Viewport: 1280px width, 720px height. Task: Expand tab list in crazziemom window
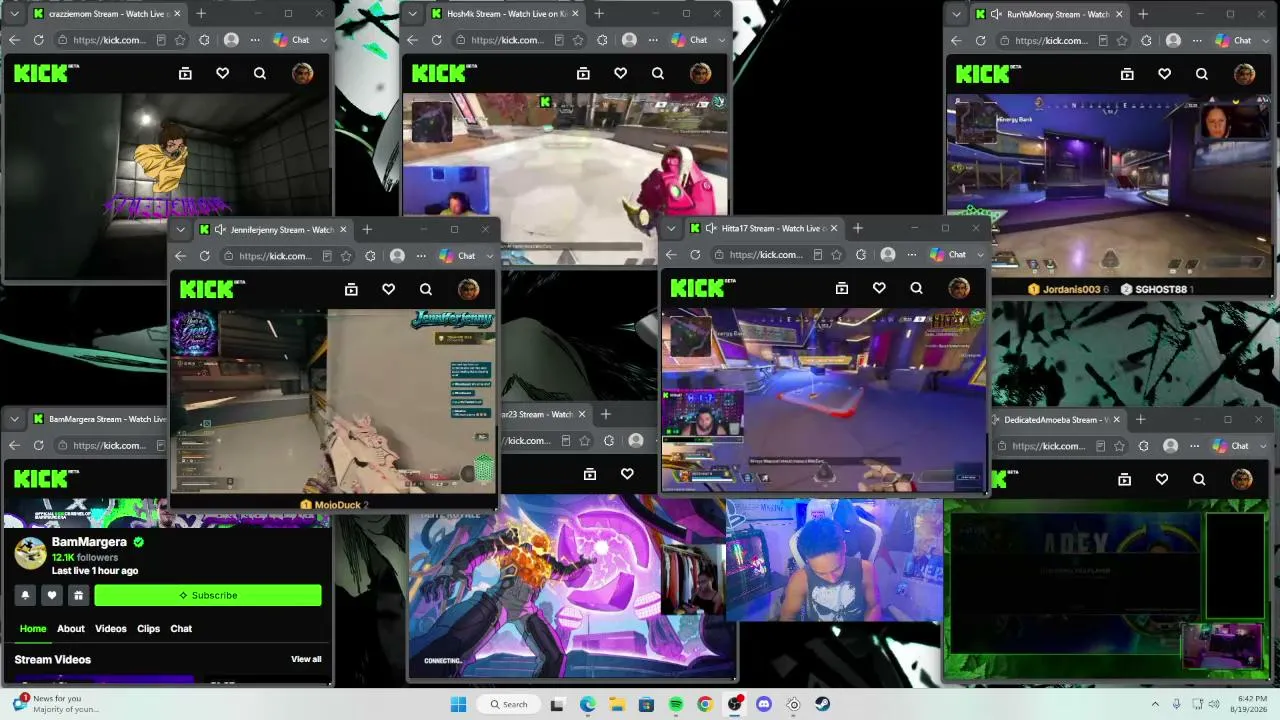[16, 14]
